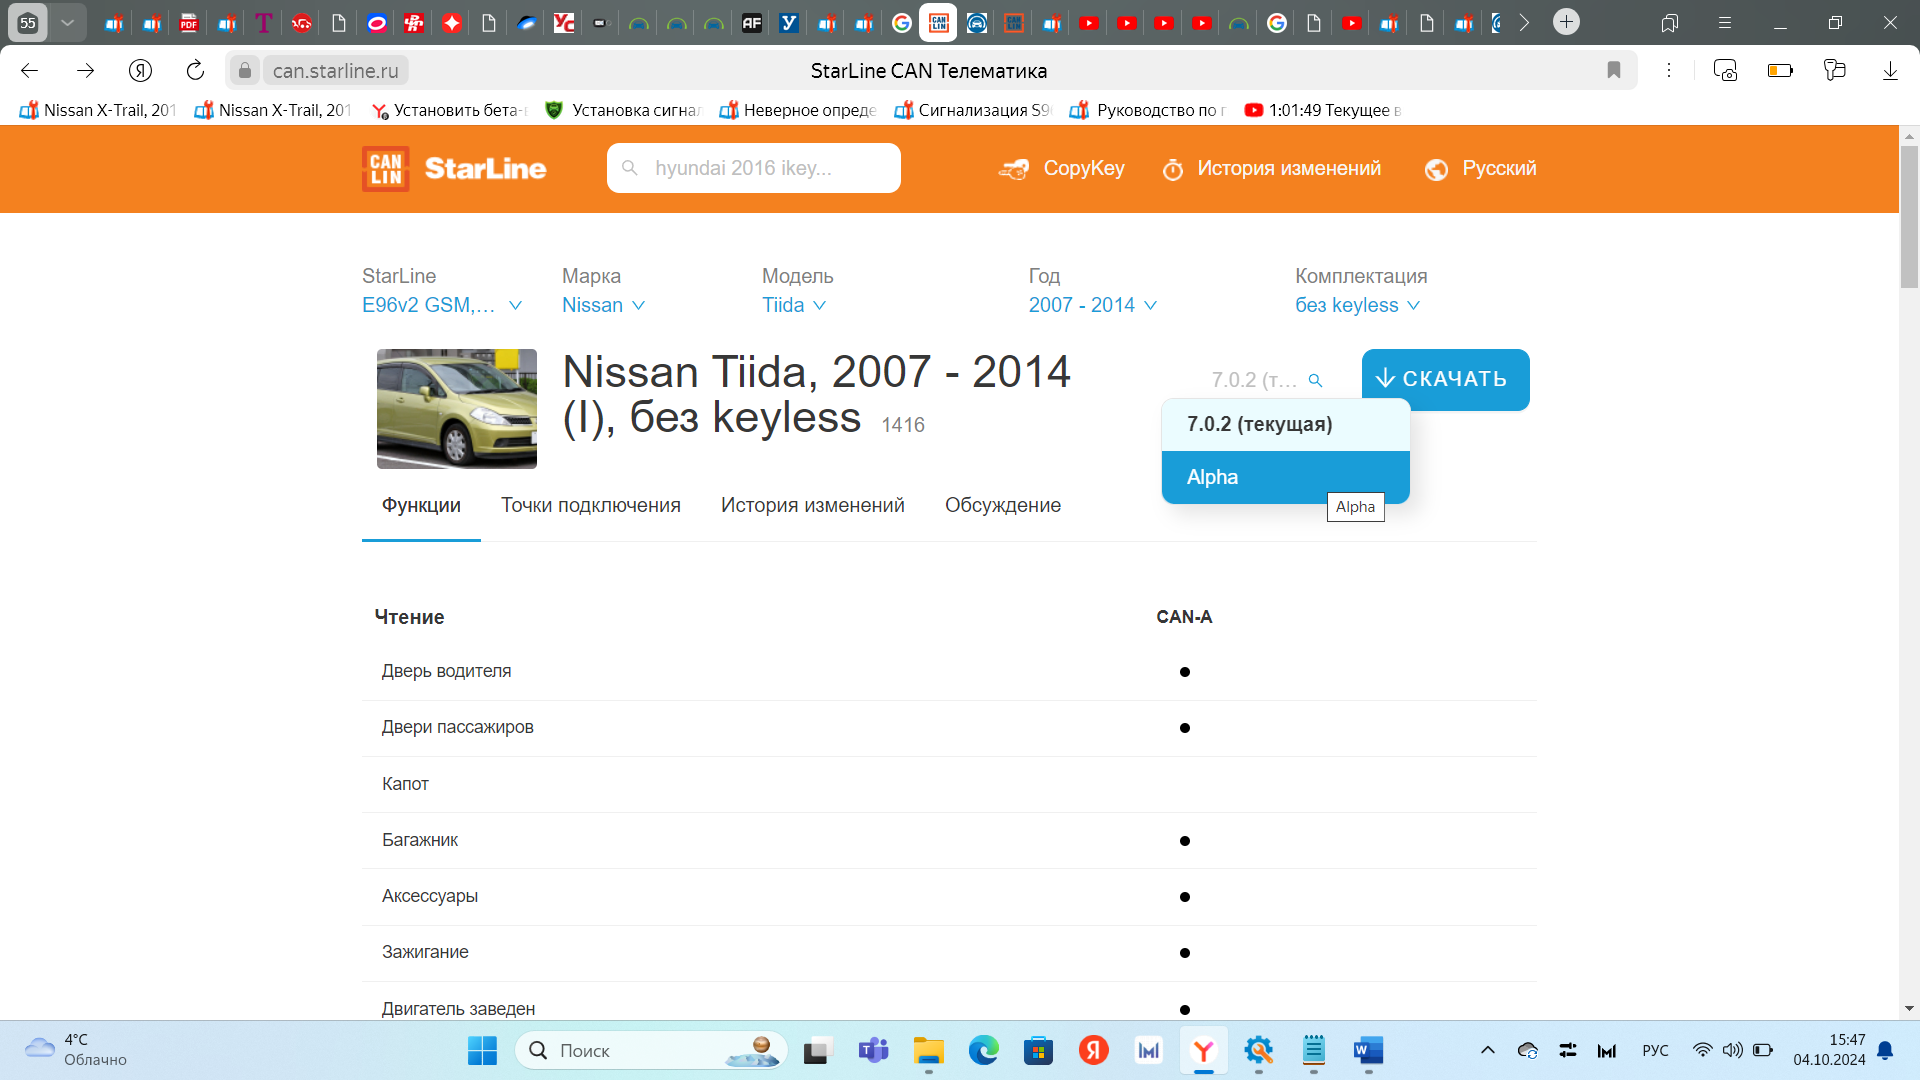The width and height of the screenshot is (1920, 1080).
Task: Open browser page menu three dots
Action: point(1669,70)
